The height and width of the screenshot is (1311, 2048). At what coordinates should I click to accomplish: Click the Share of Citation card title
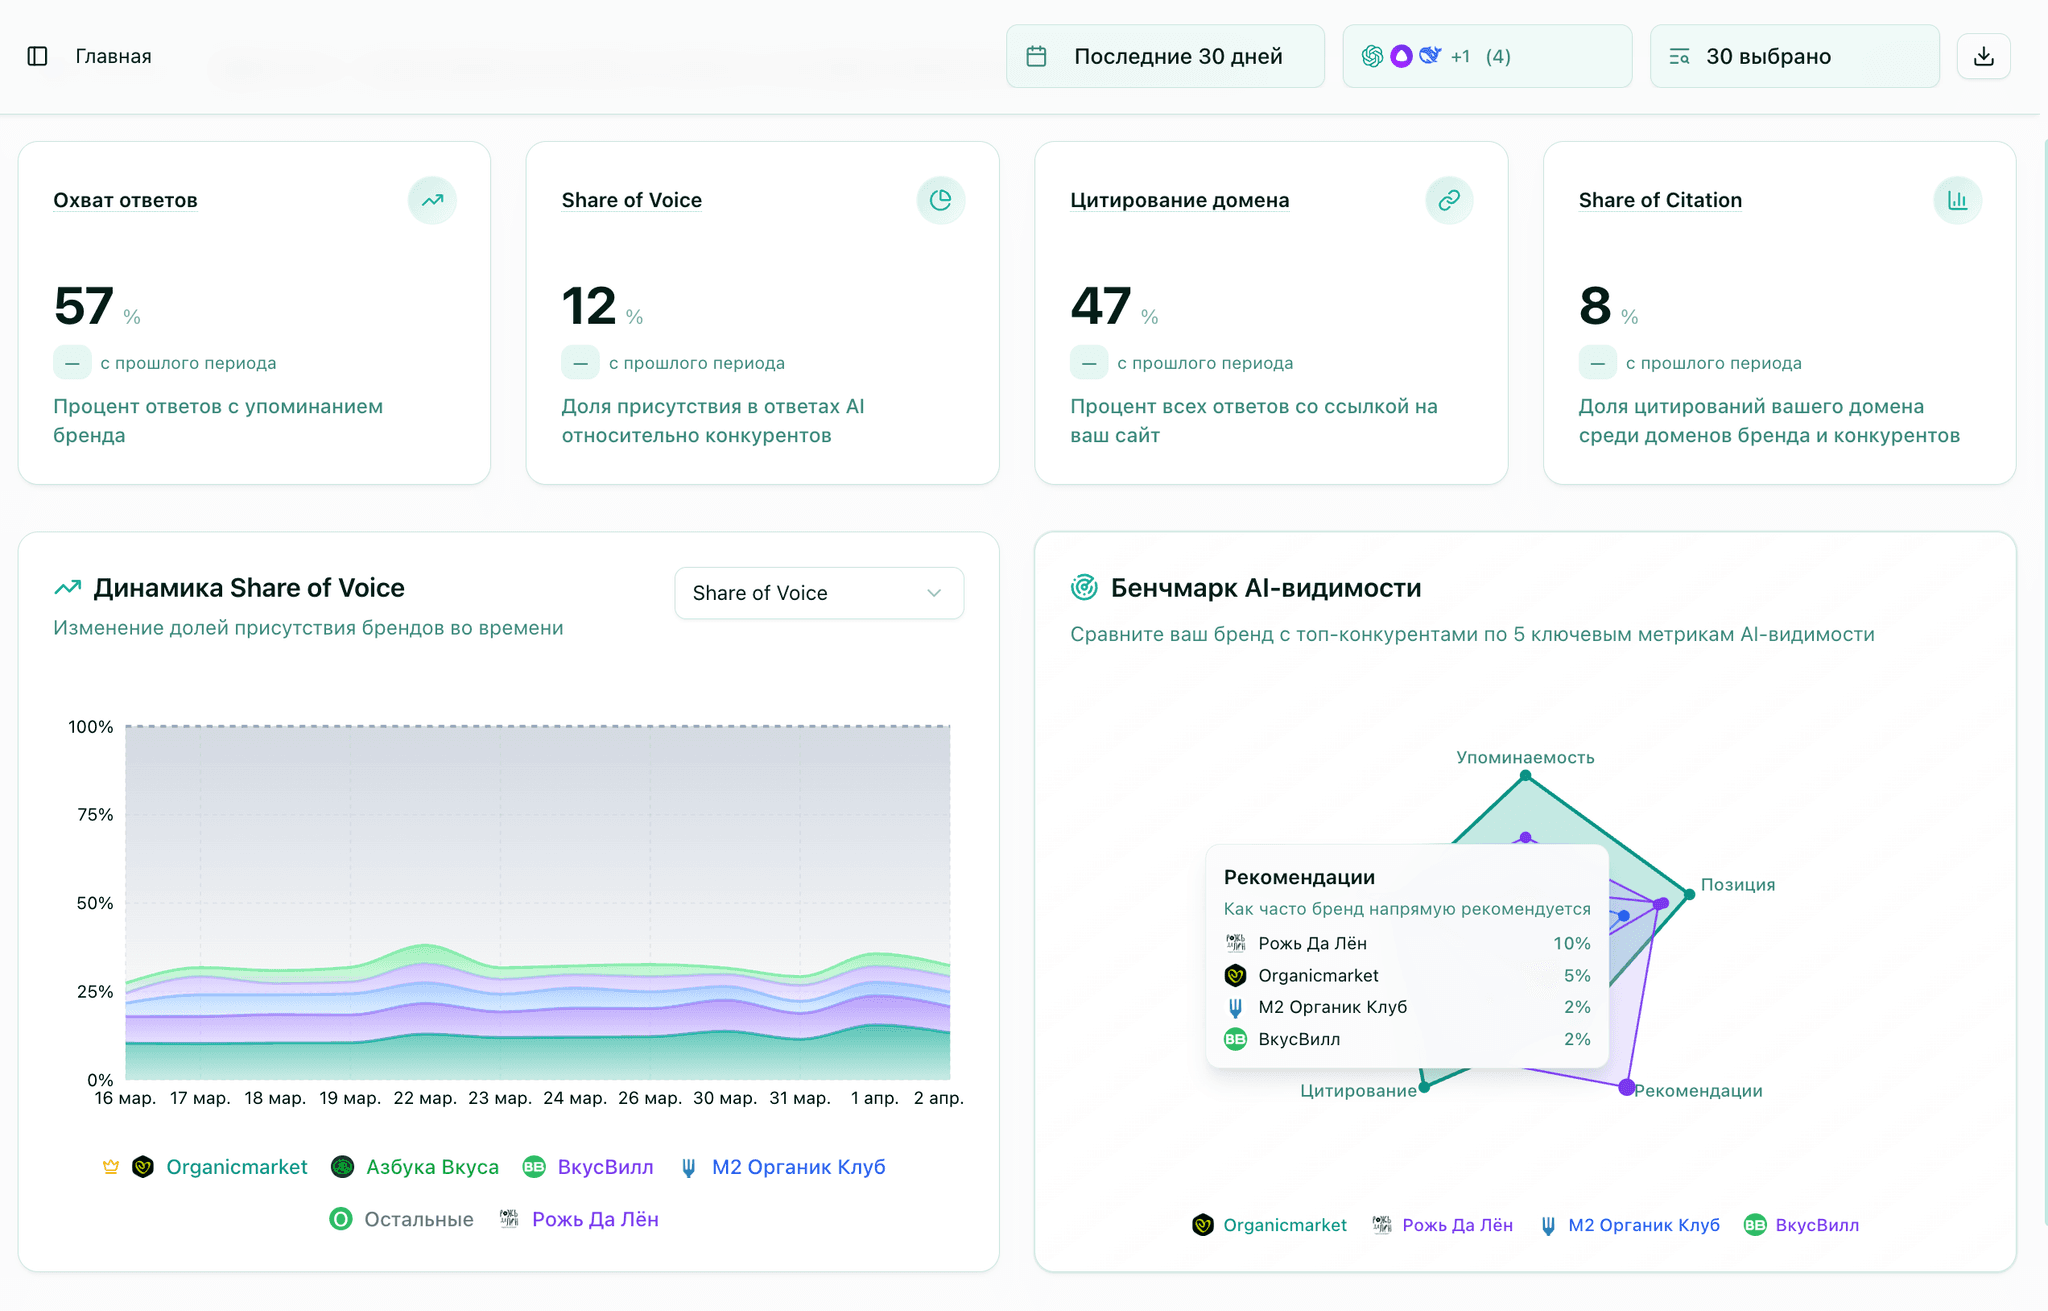click(1660, 200)
